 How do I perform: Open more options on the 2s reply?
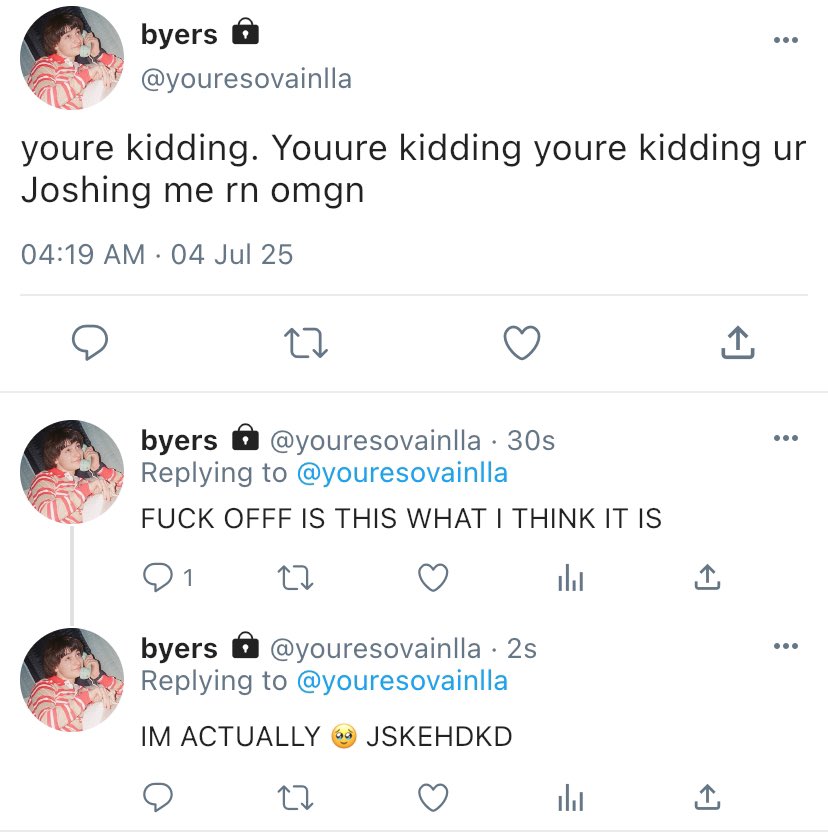(786, 646)
